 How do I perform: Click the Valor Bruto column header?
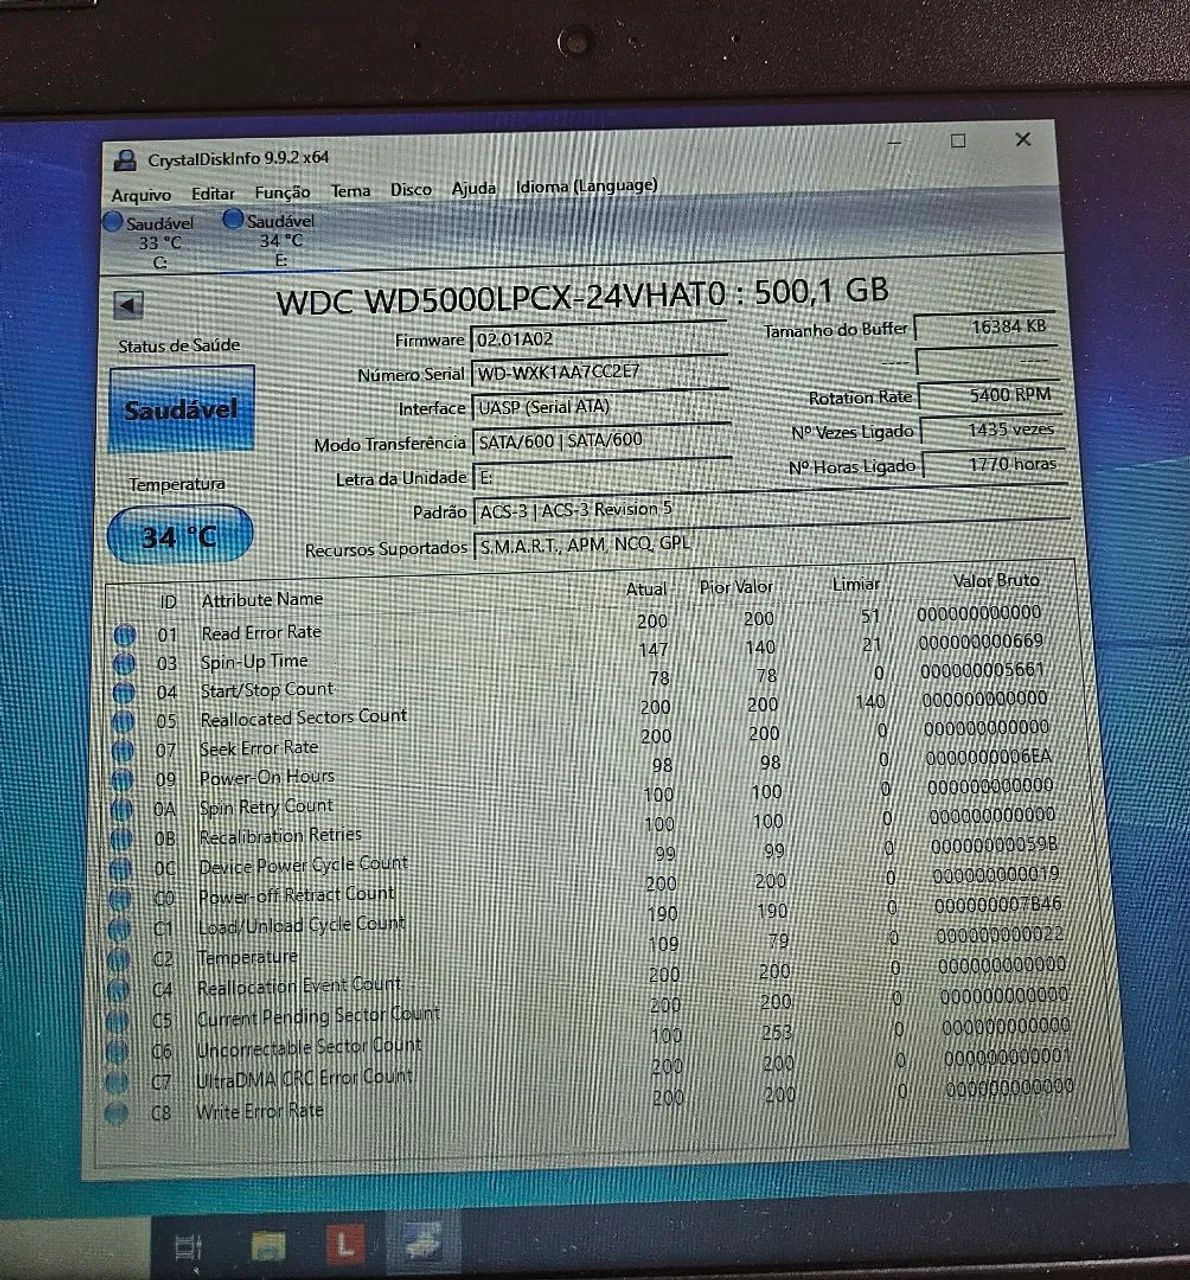[x=995, y=580]
